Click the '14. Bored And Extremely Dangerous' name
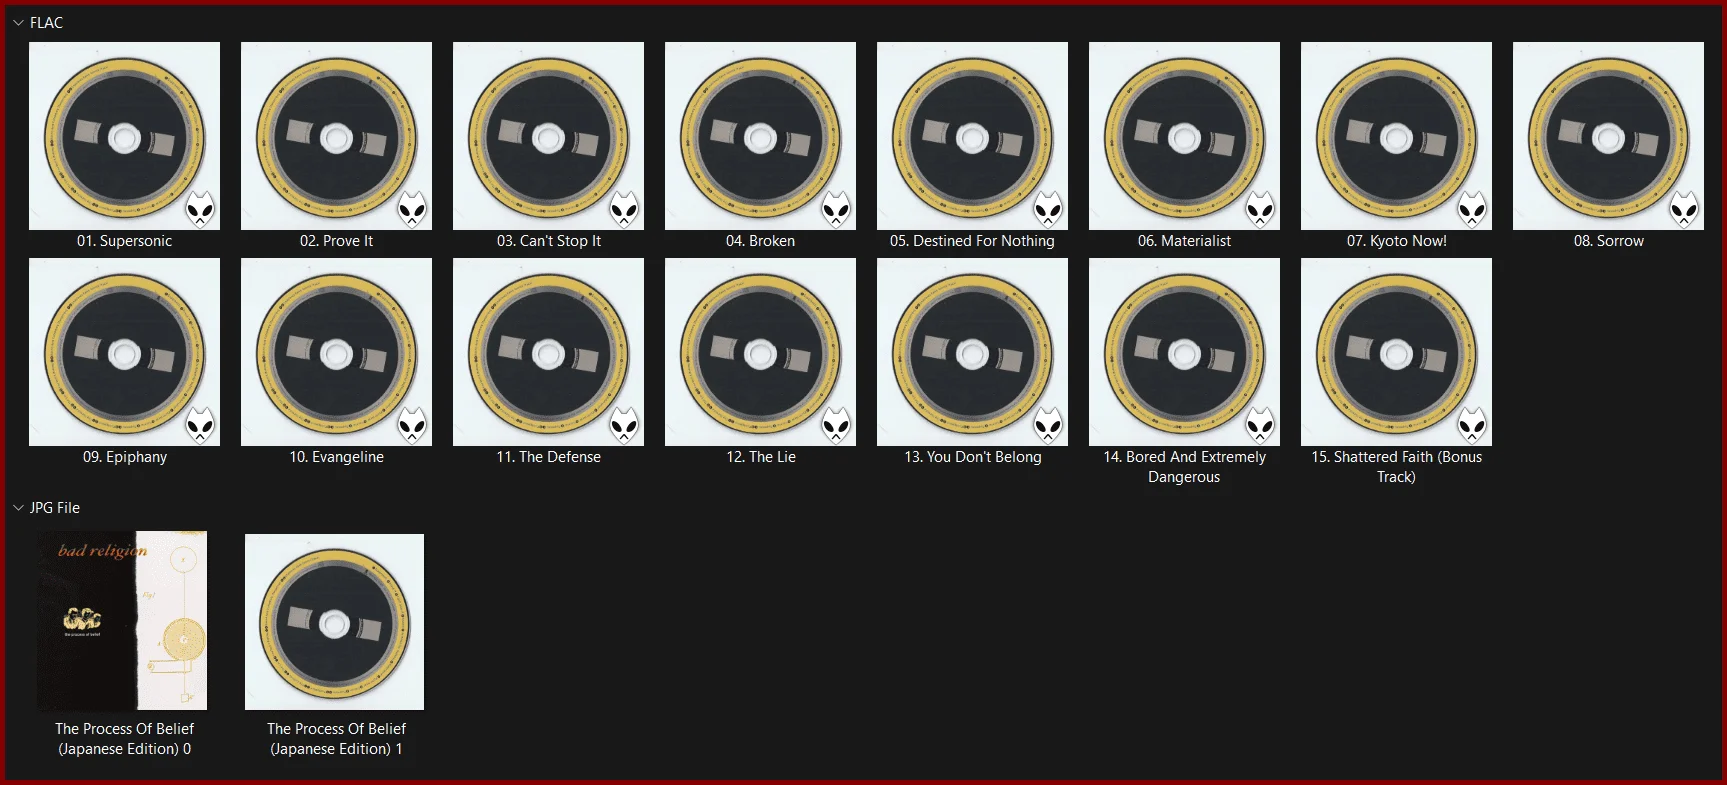Viewport: 1727px width, 785px height. [1184, 467]
